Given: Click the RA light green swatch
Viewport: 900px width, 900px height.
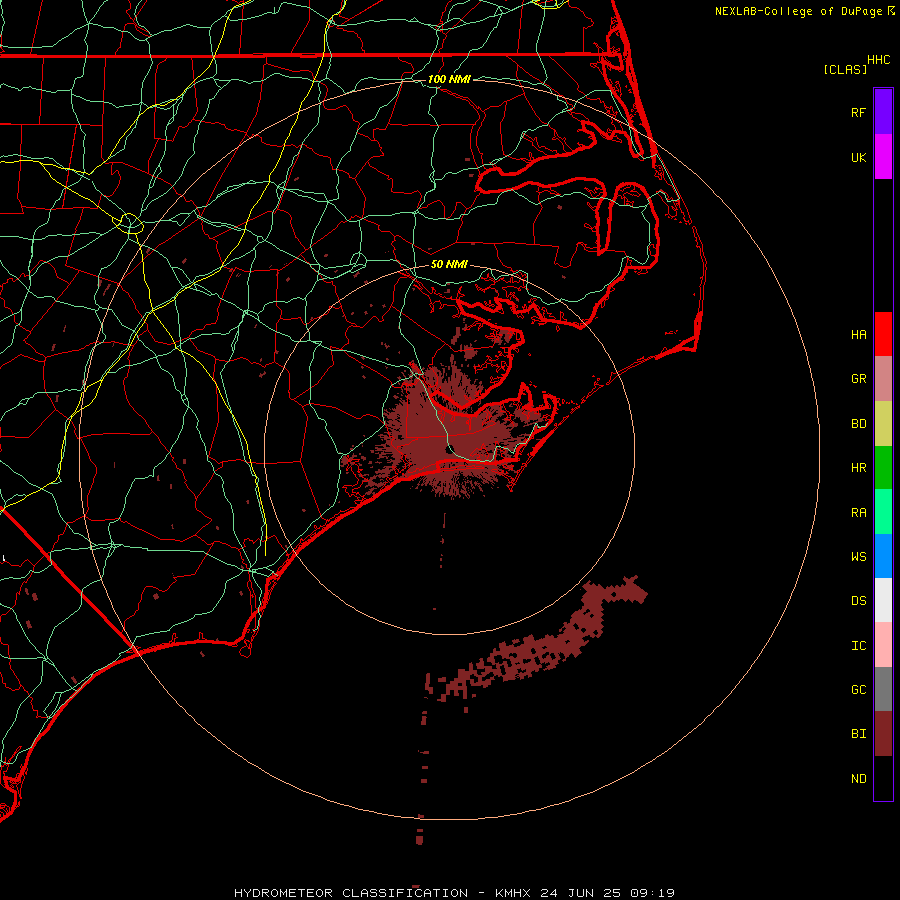Looking at the screenshot, I should pos(883,512).
